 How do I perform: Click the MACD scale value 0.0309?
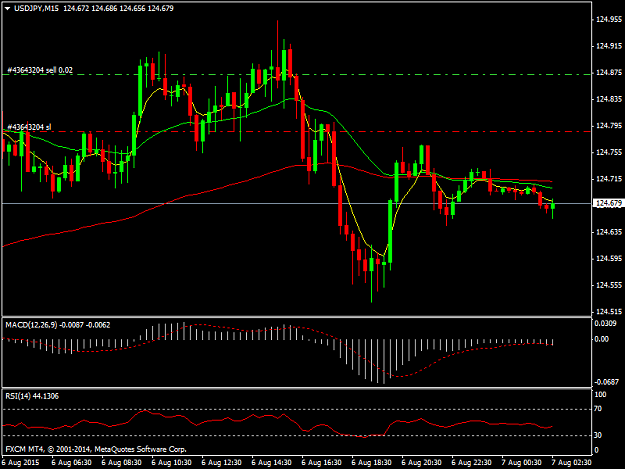click(x=605, y=323)
